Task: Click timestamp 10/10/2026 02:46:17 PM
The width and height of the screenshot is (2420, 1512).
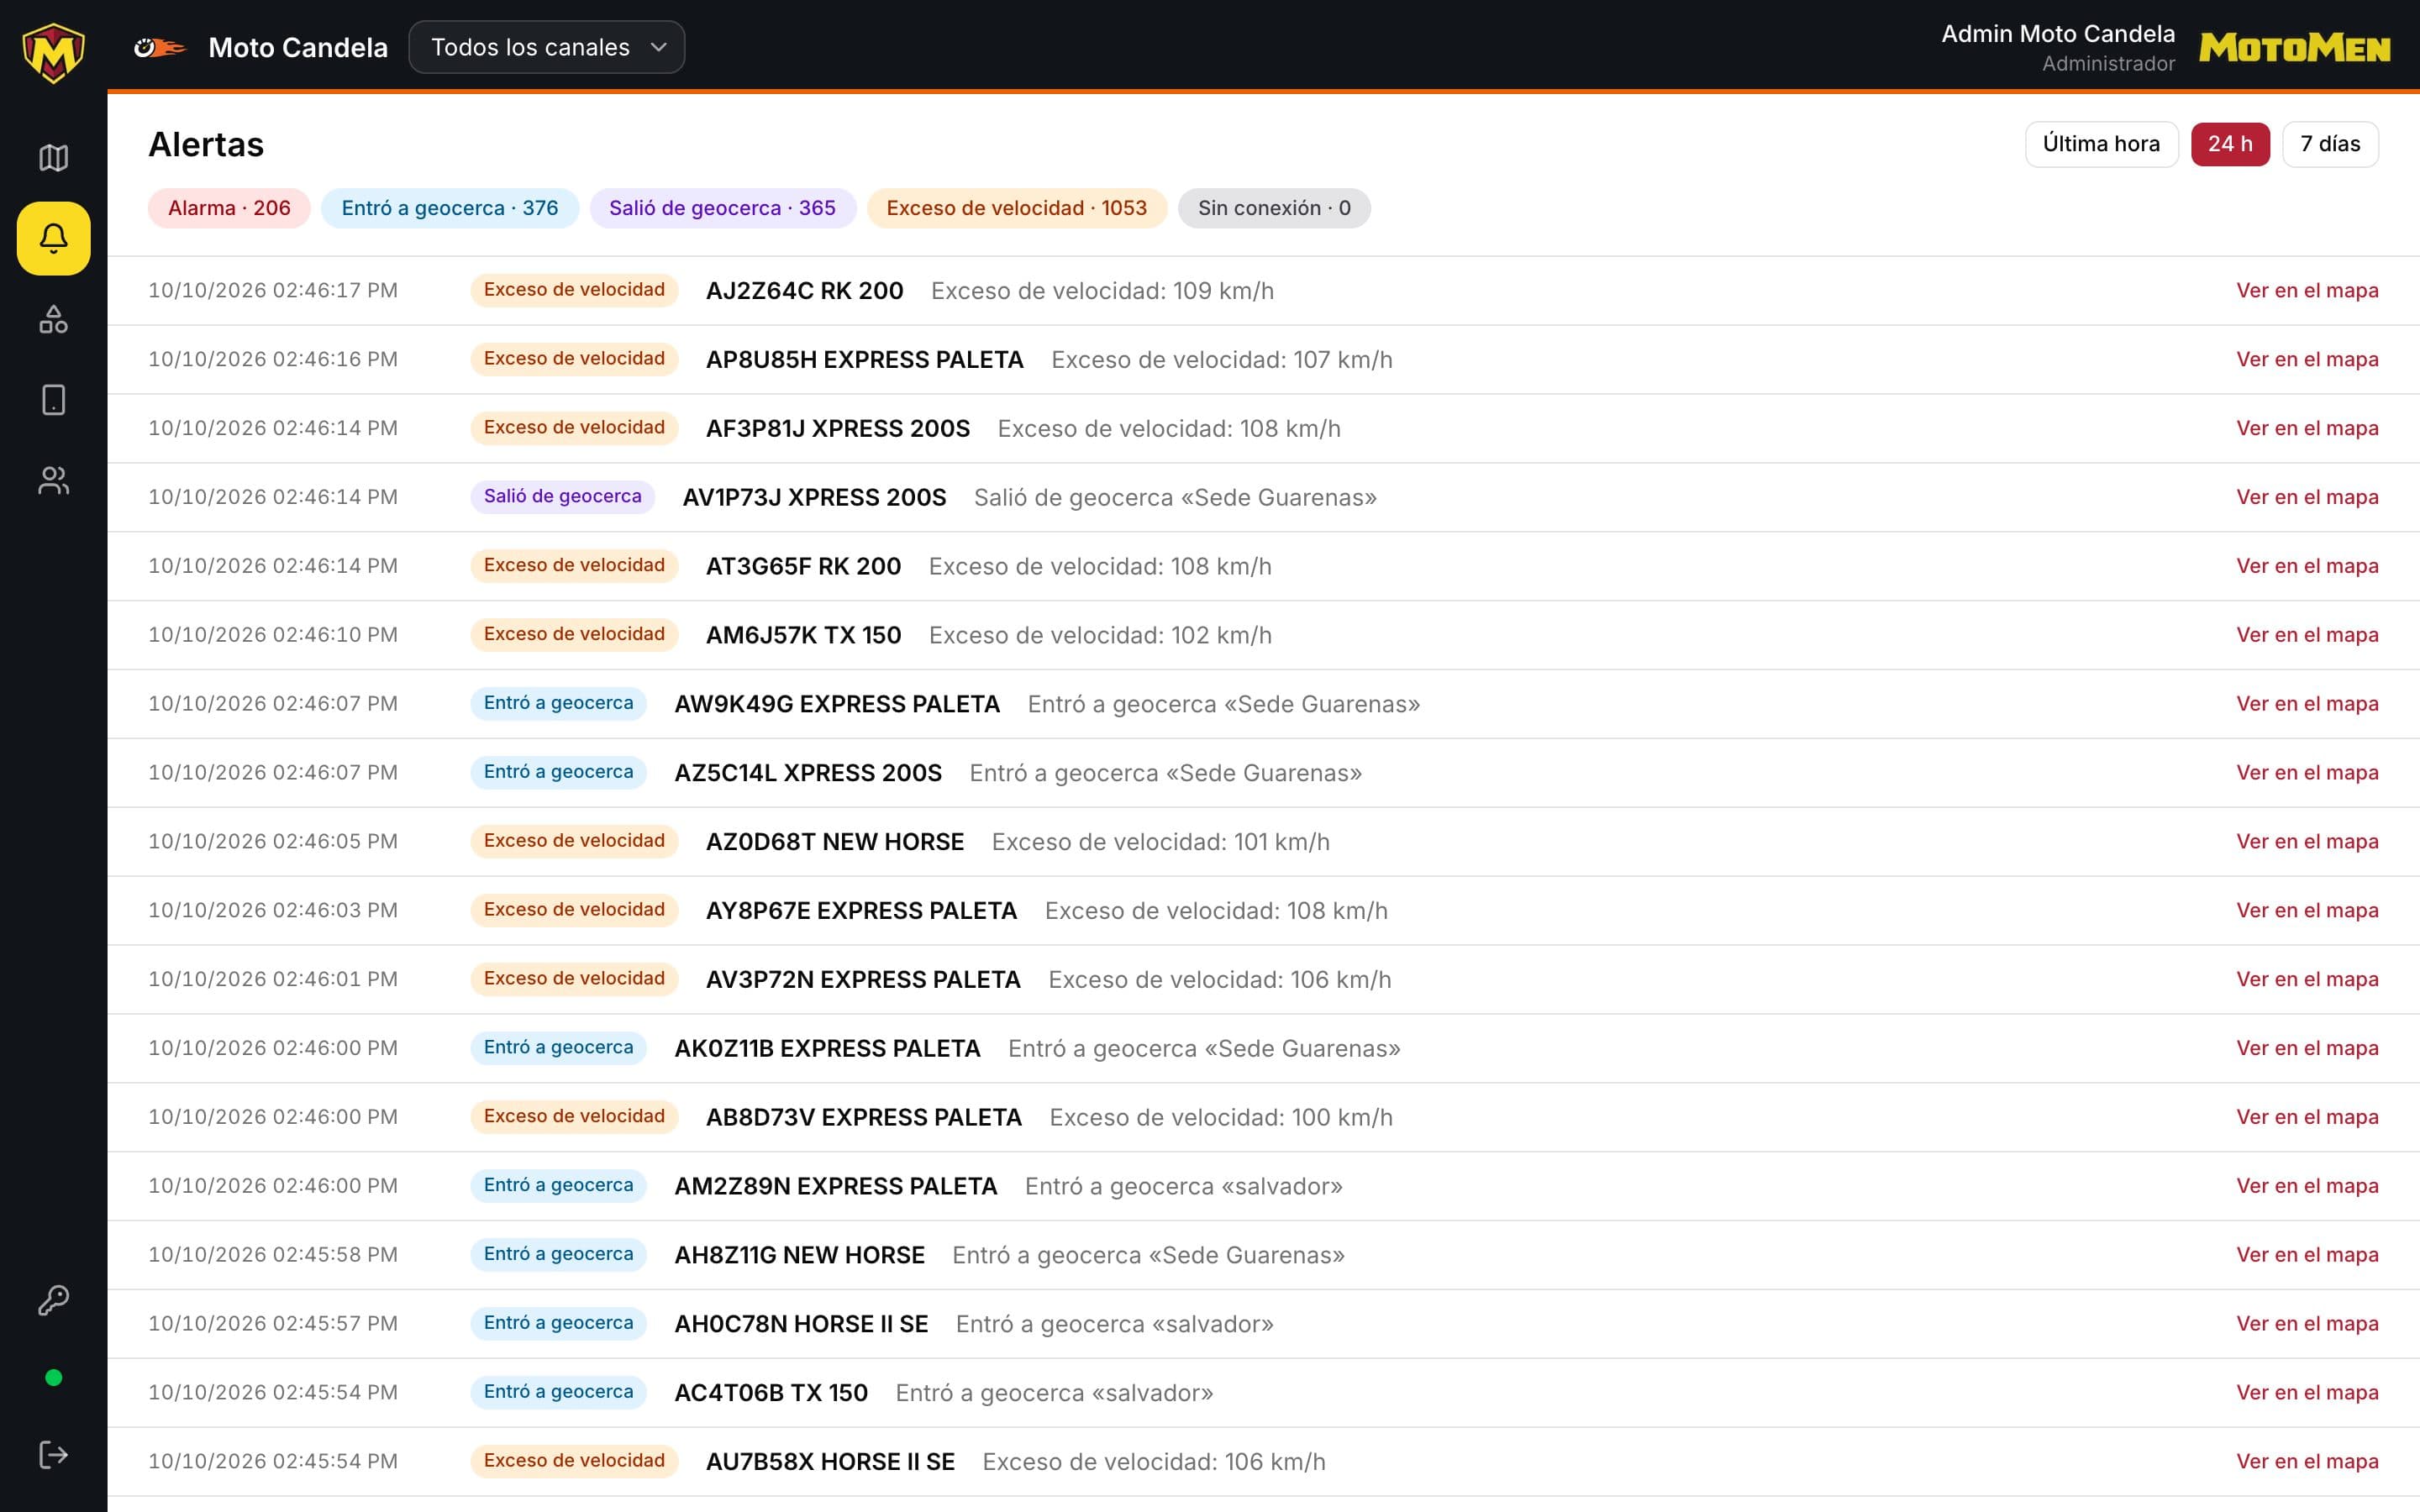Action: [x=273, y=291]
